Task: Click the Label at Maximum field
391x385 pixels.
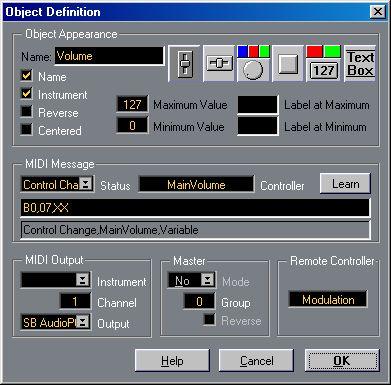Action: point(258,105)
